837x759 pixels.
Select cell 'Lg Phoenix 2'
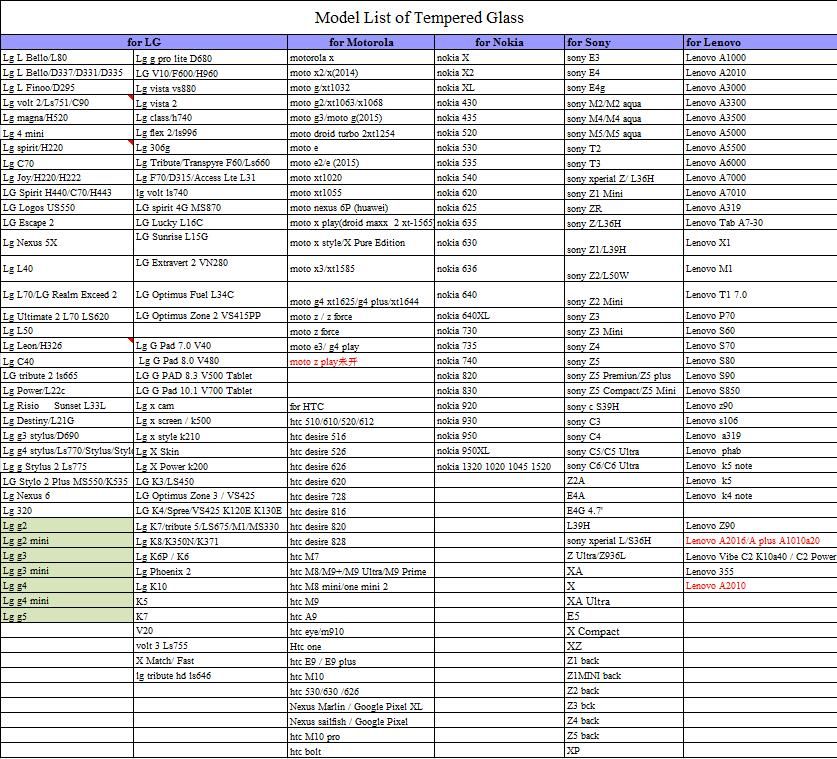tap(210, 571)
